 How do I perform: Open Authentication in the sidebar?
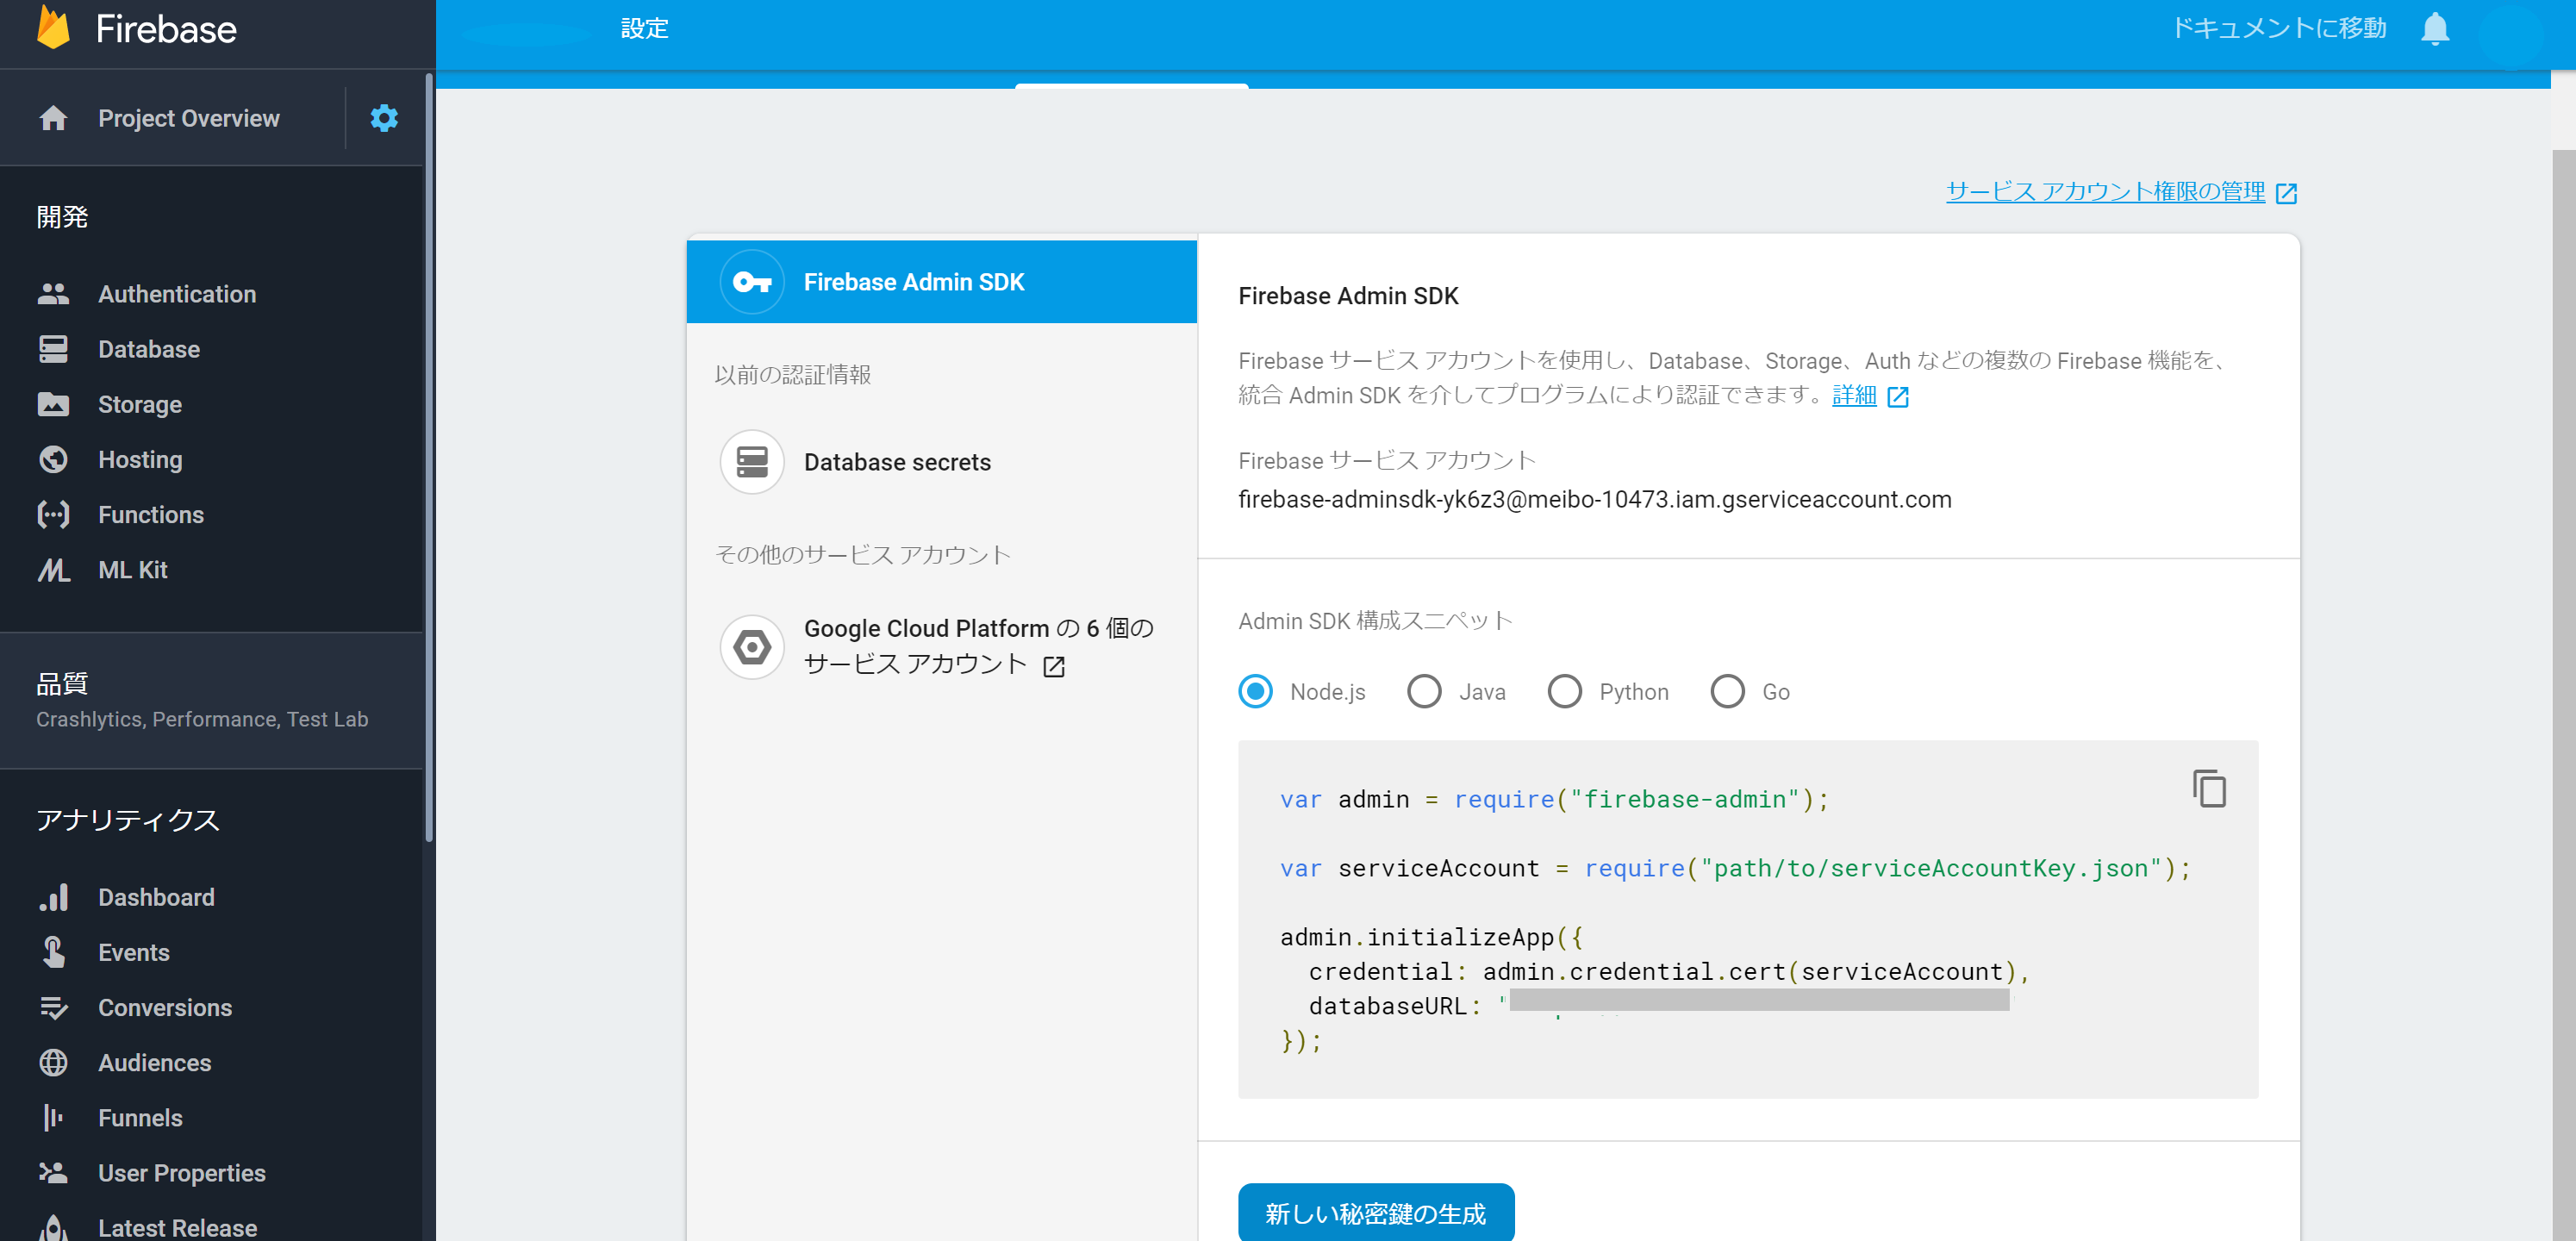point(177,294)
